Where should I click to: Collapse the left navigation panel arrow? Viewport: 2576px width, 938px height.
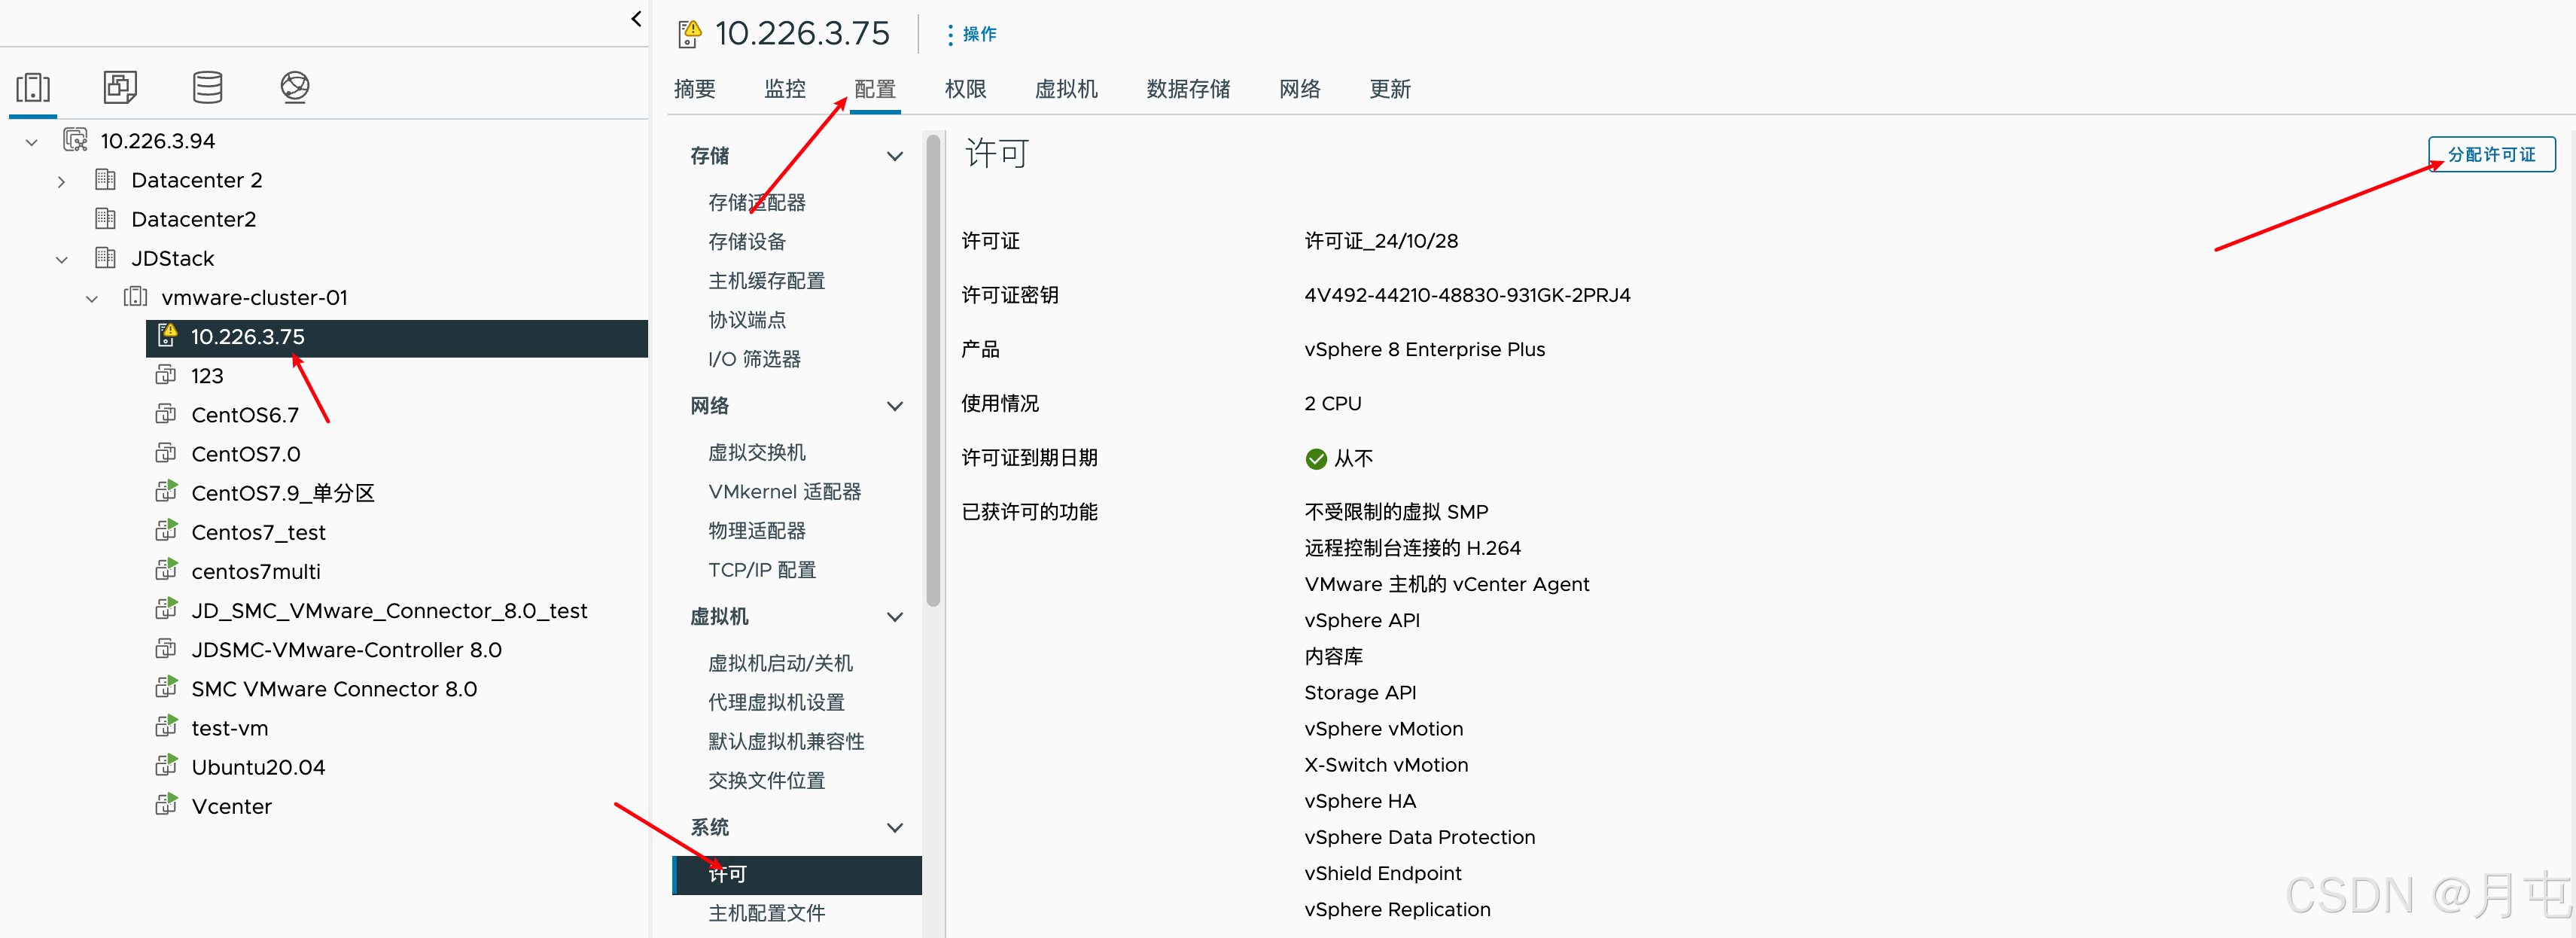coord(636,19)
